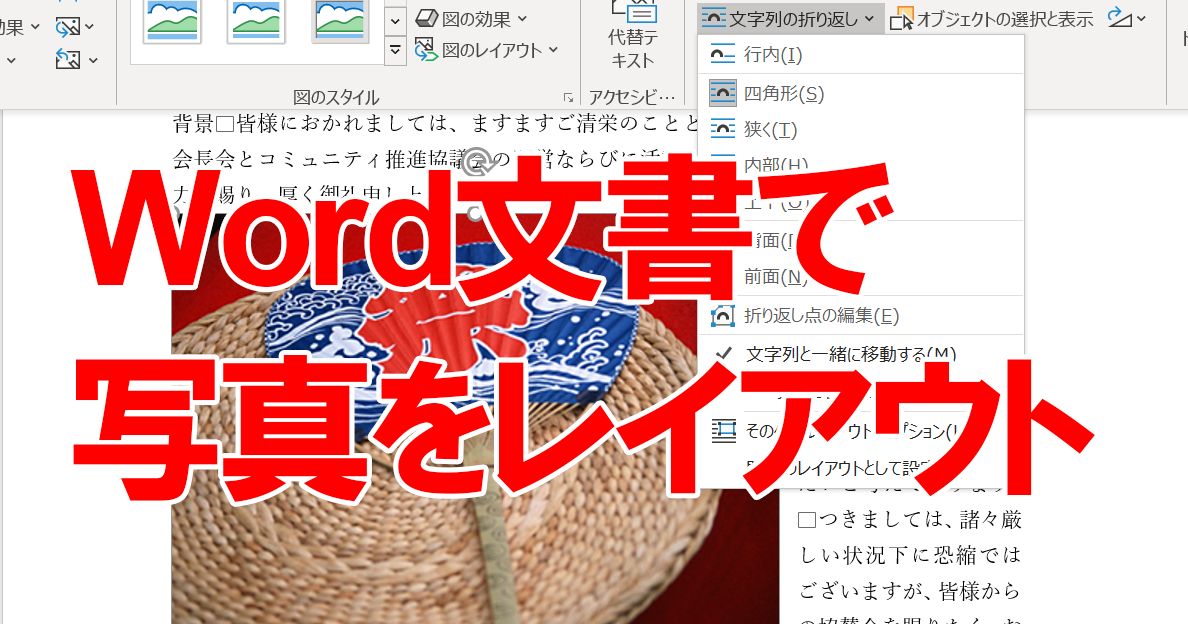Choose 前面(N) wrap option
The width and height of the screenshot is (1188, 624).
[x=861, y=277]
